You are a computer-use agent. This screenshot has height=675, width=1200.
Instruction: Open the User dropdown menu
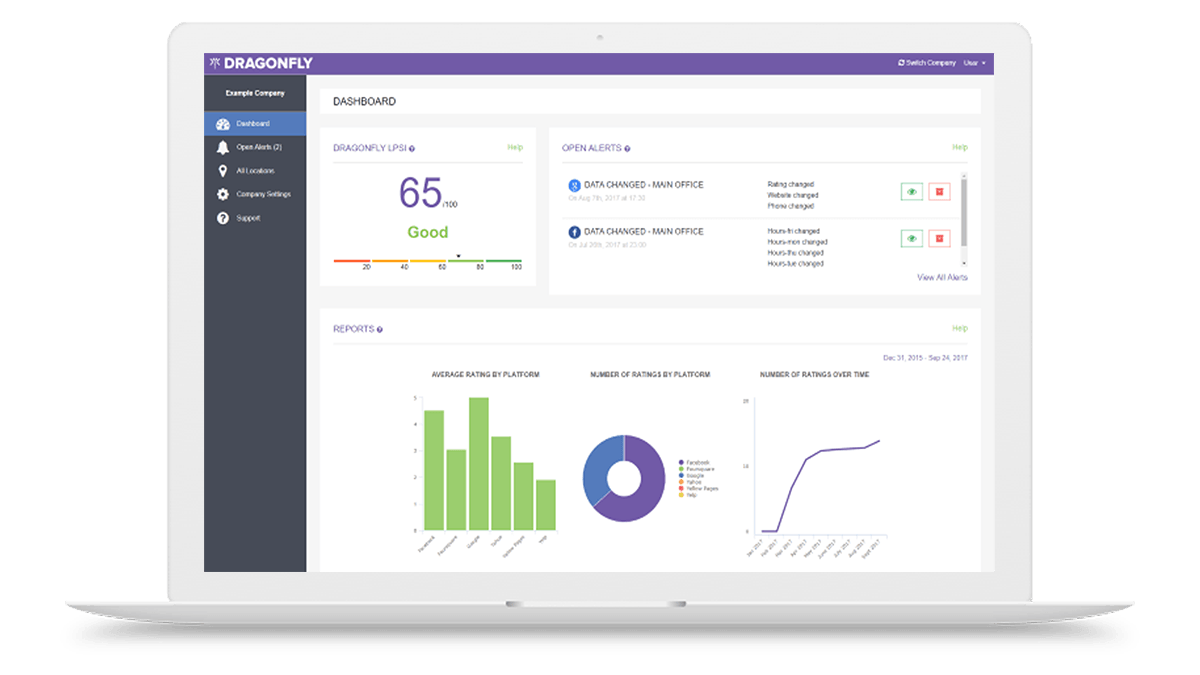click(972, 62)
